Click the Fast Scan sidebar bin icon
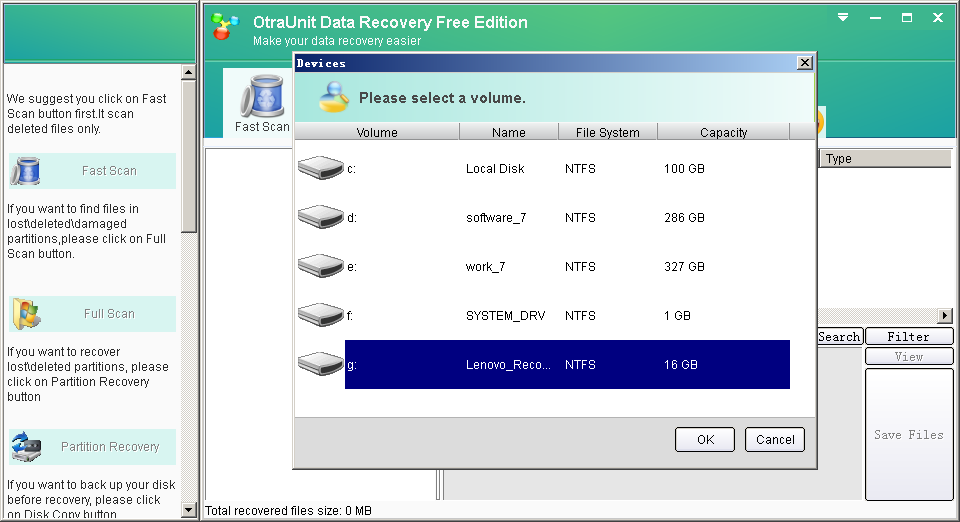Viewport: 960px width, 522px height. click(26, 171)
